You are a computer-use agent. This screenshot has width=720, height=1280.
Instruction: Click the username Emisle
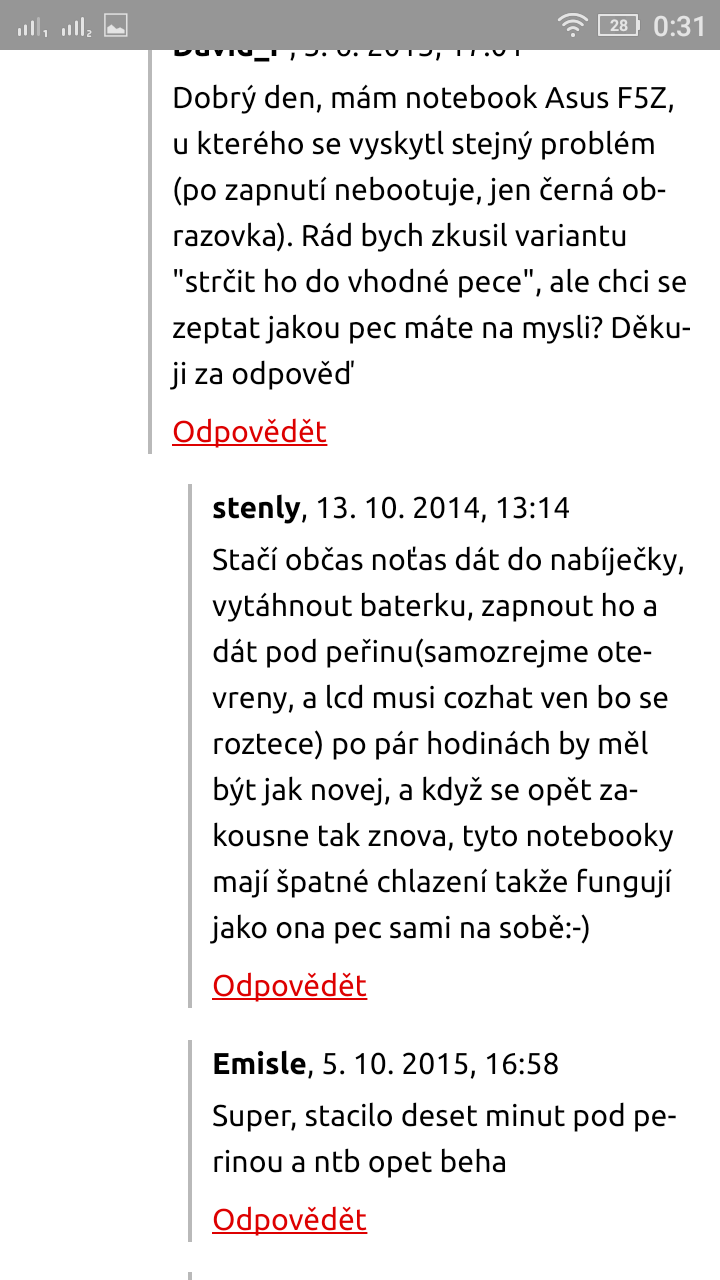[259, 1064]
